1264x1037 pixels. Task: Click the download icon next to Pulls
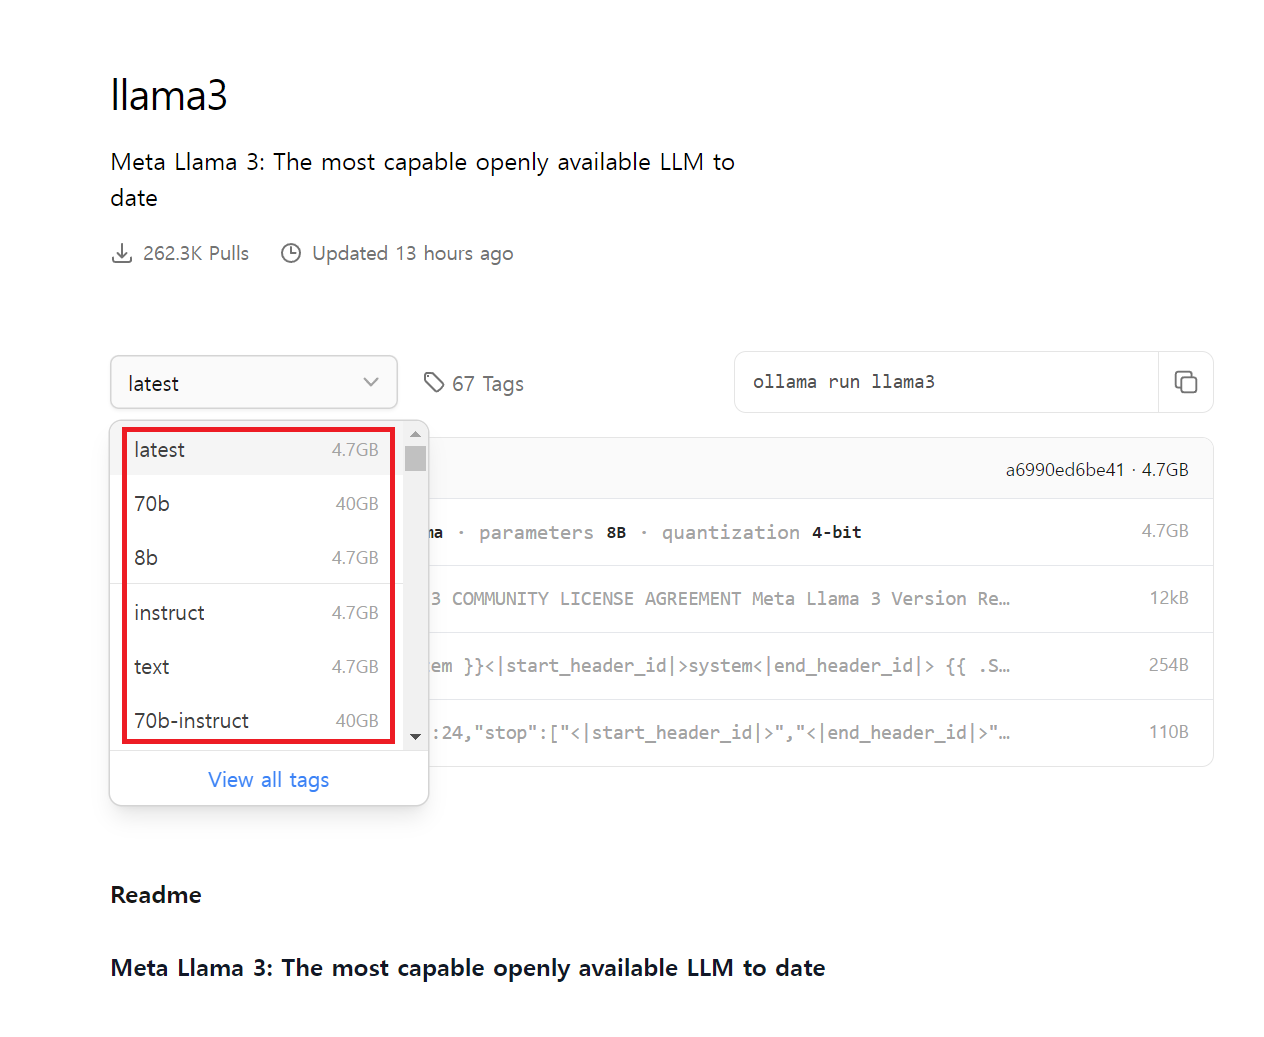click(122, 253)
